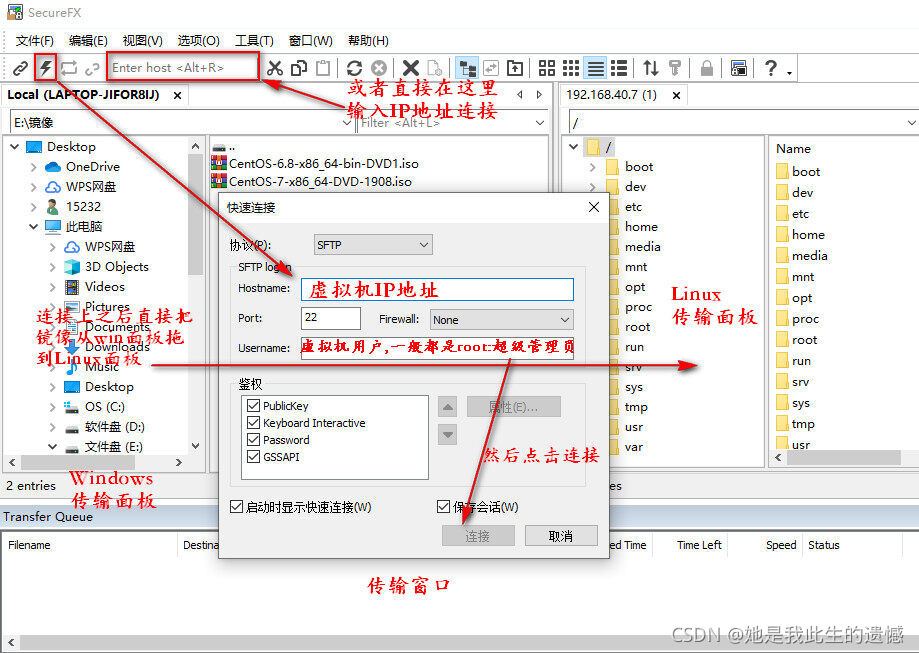919x653 pixels.
Task: Refresh the file listing via toolbar icon
Action: (354, 68)
